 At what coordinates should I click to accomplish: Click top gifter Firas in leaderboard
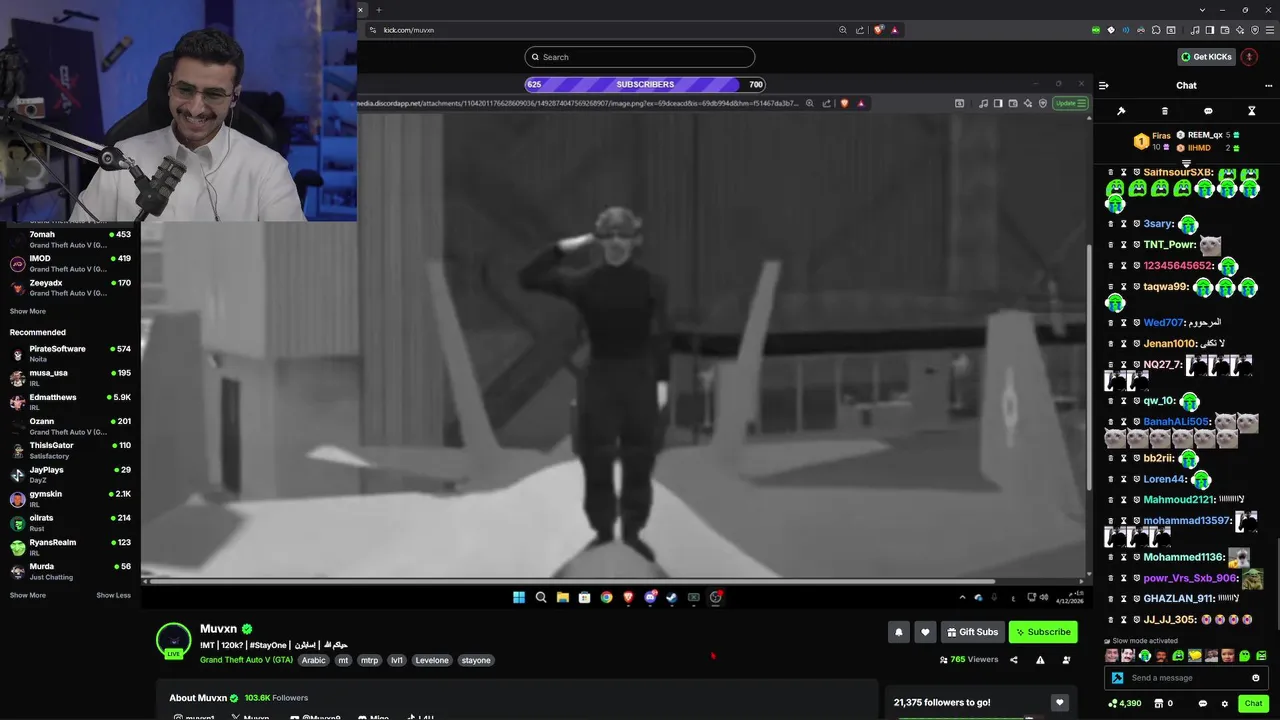(1161, 136)
